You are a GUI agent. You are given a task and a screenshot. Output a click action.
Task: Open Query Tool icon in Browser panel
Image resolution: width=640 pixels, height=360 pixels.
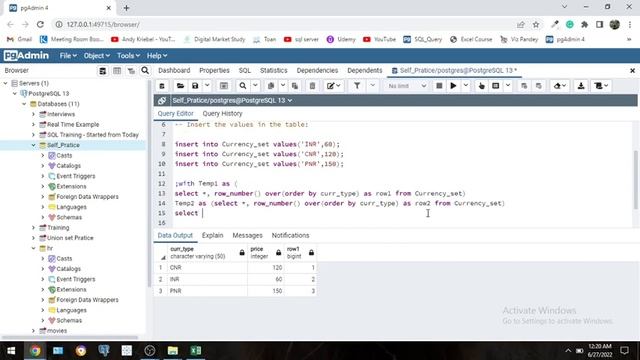(102, 71)
